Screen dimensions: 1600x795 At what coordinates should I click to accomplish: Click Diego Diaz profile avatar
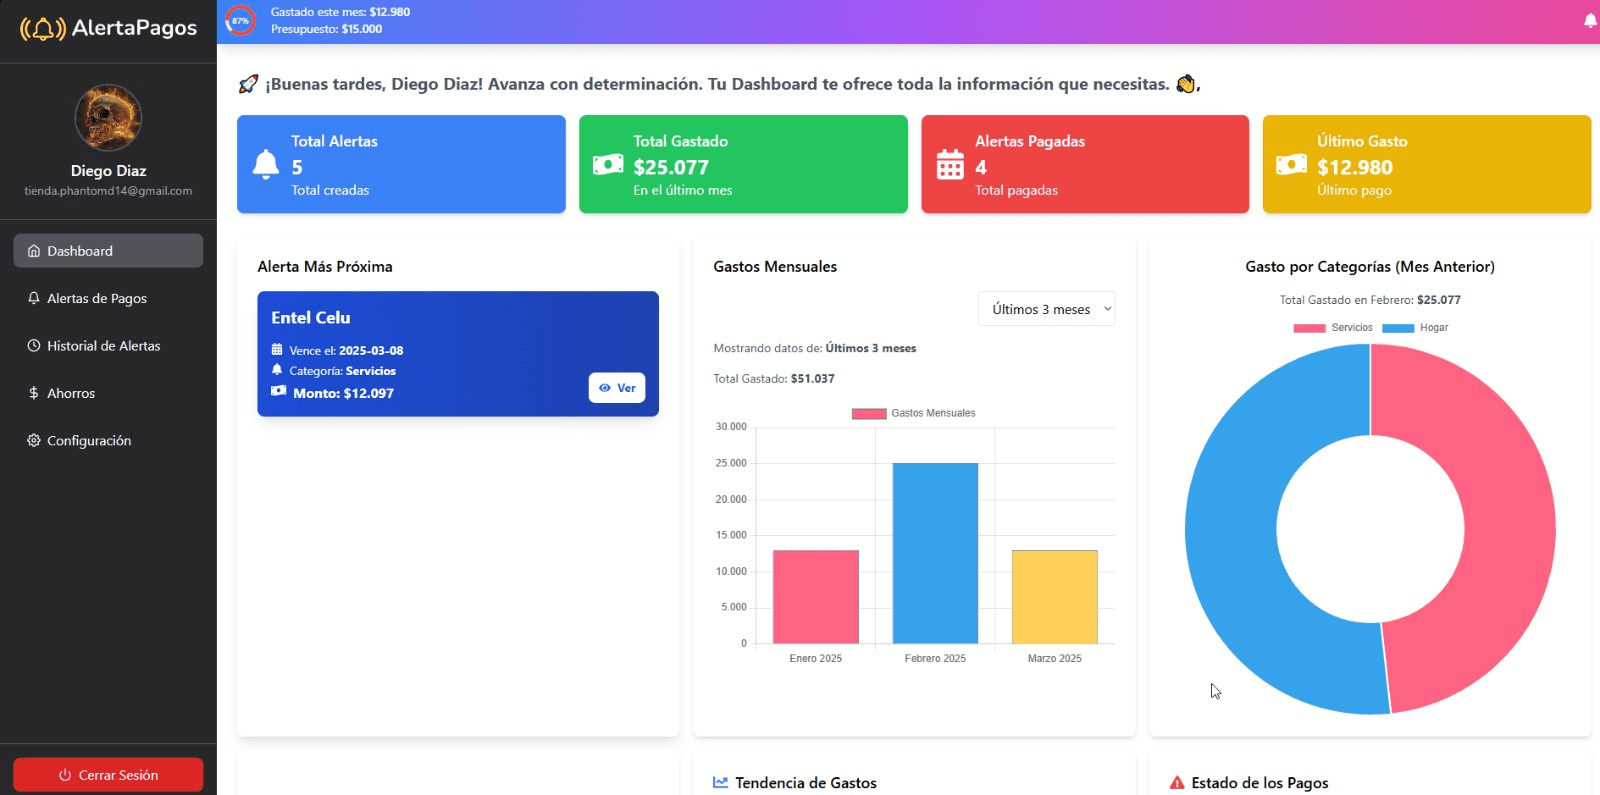[108, 117]
